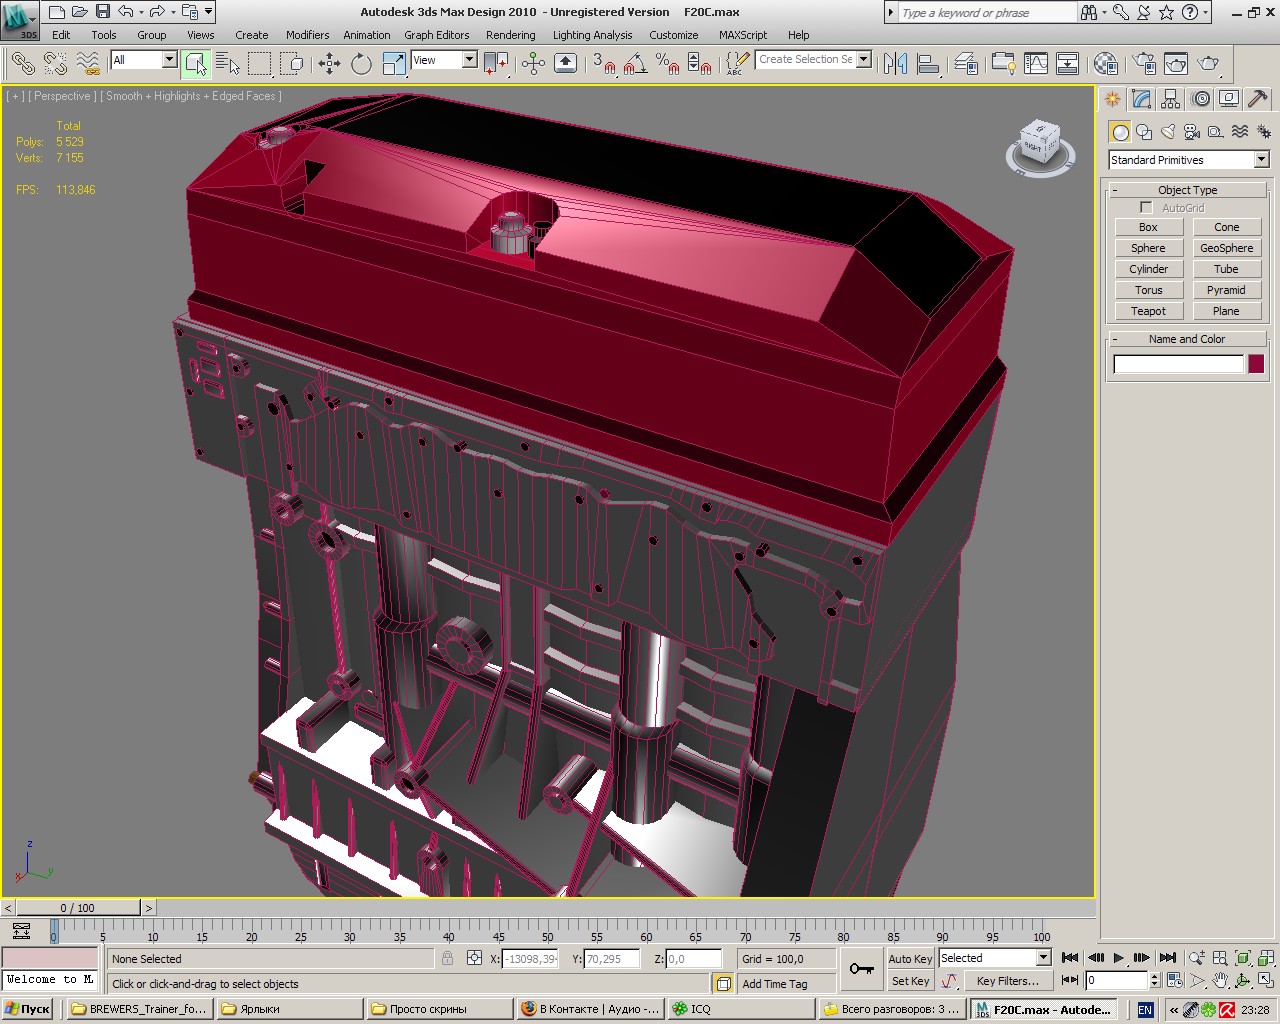This screenshot has height=1024, width=1280.
Task: Open the Material Editor
Action: (1105, 64)
